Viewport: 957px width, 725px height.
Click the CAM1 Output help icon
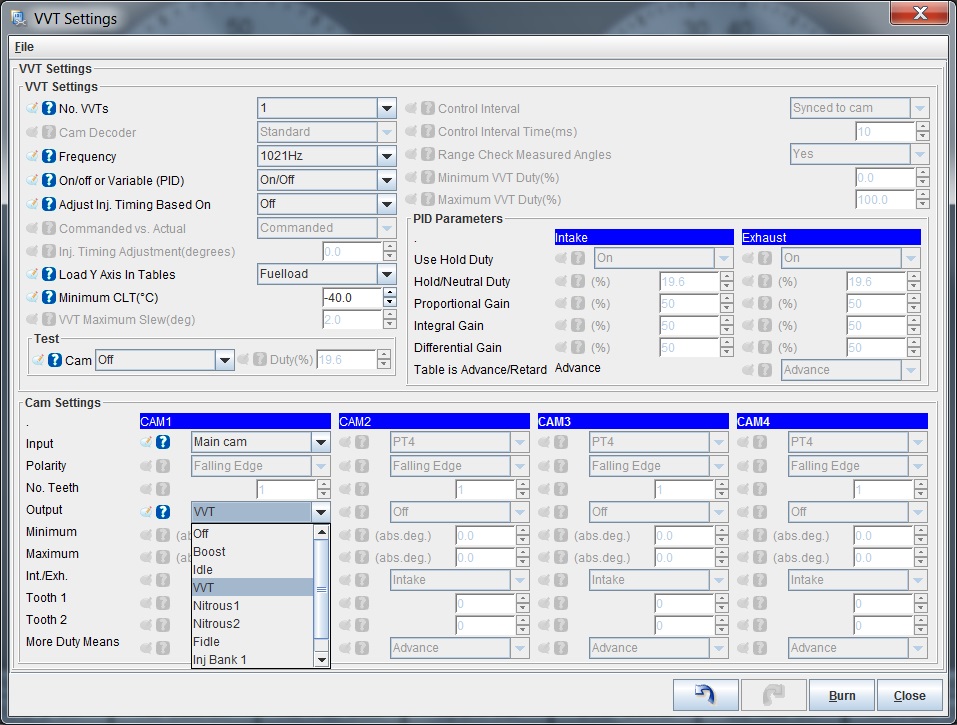163,512
